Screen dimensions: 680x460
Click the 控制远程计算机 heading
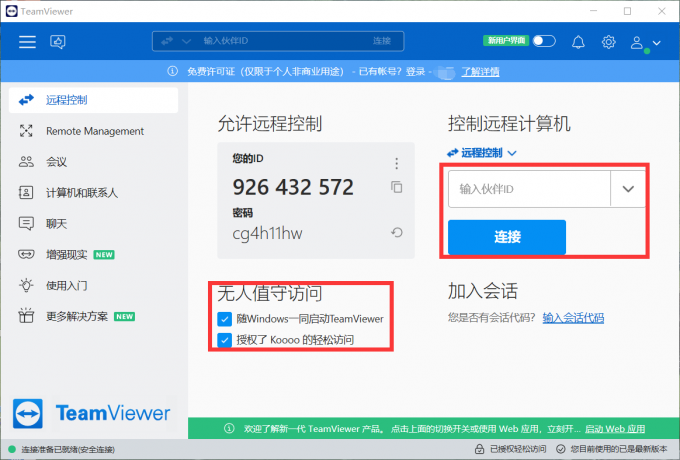(509, 124)
